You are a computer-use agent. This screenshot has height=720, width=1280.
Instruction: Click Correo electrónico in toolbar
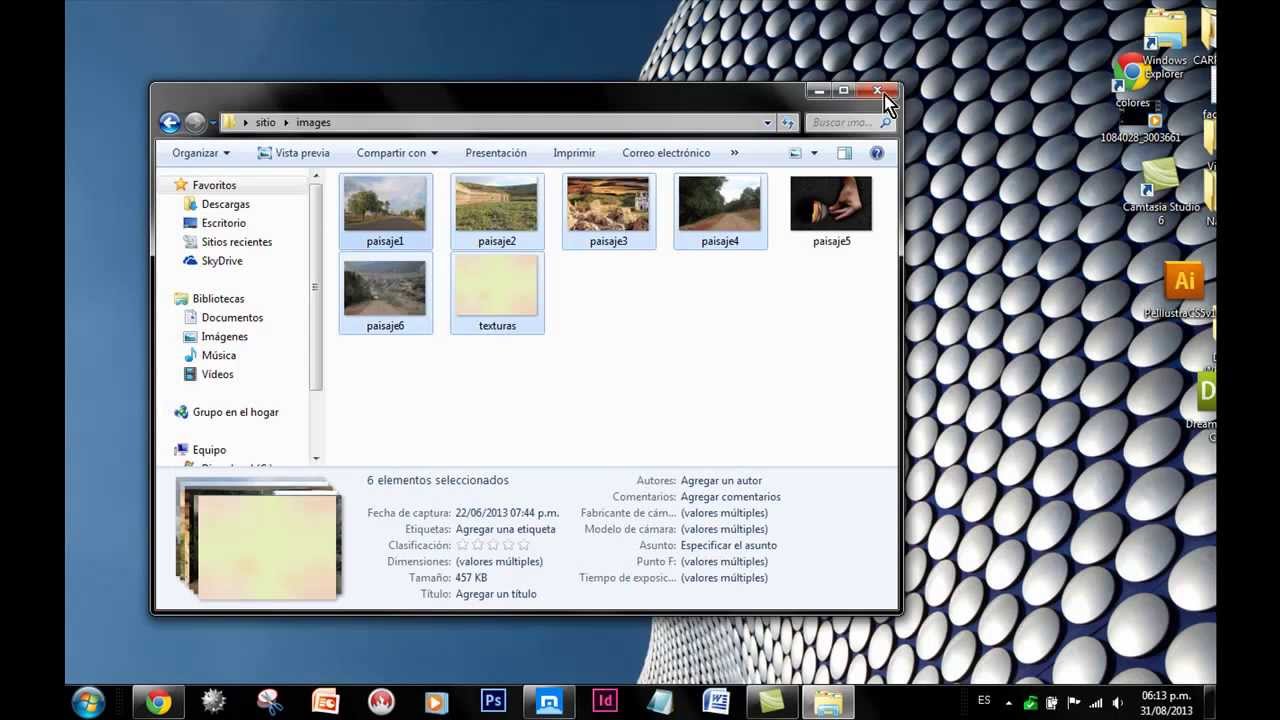[x=666, y=153]
